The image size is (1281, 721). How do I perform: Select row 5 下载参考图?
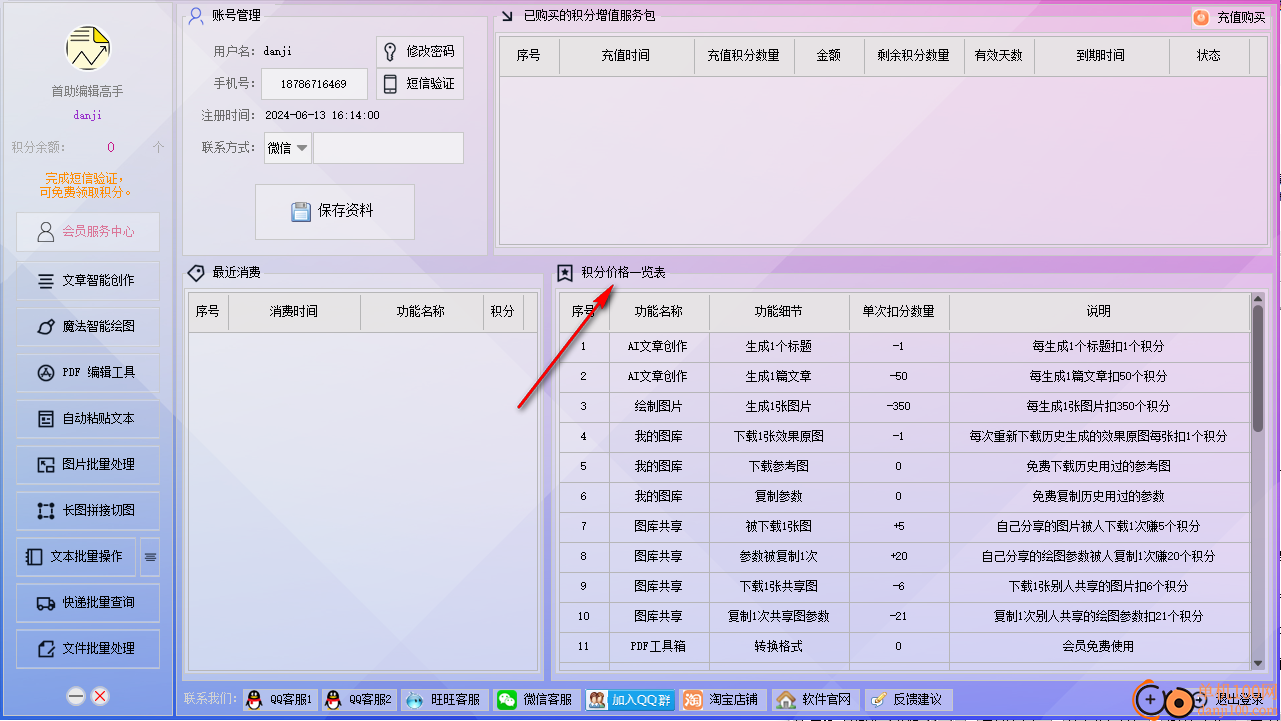point(905,467)
